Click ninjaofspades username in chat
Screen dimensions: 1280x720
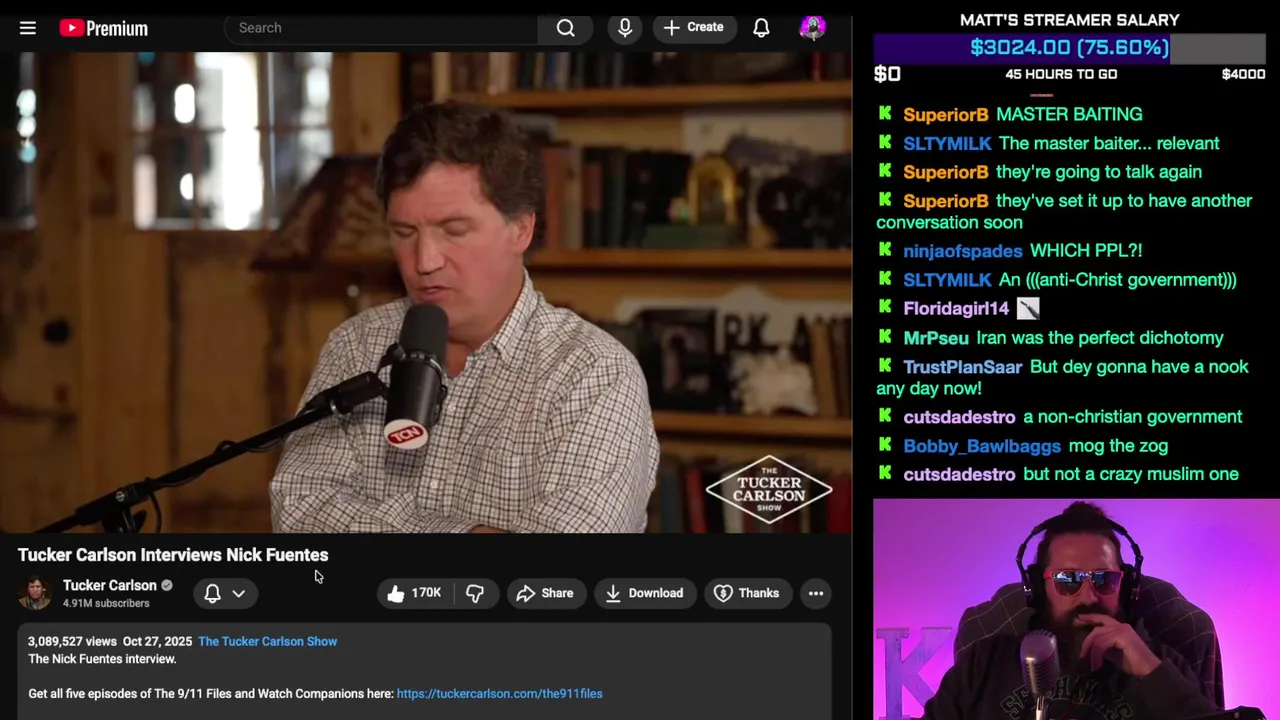click(x=963, y=251)
